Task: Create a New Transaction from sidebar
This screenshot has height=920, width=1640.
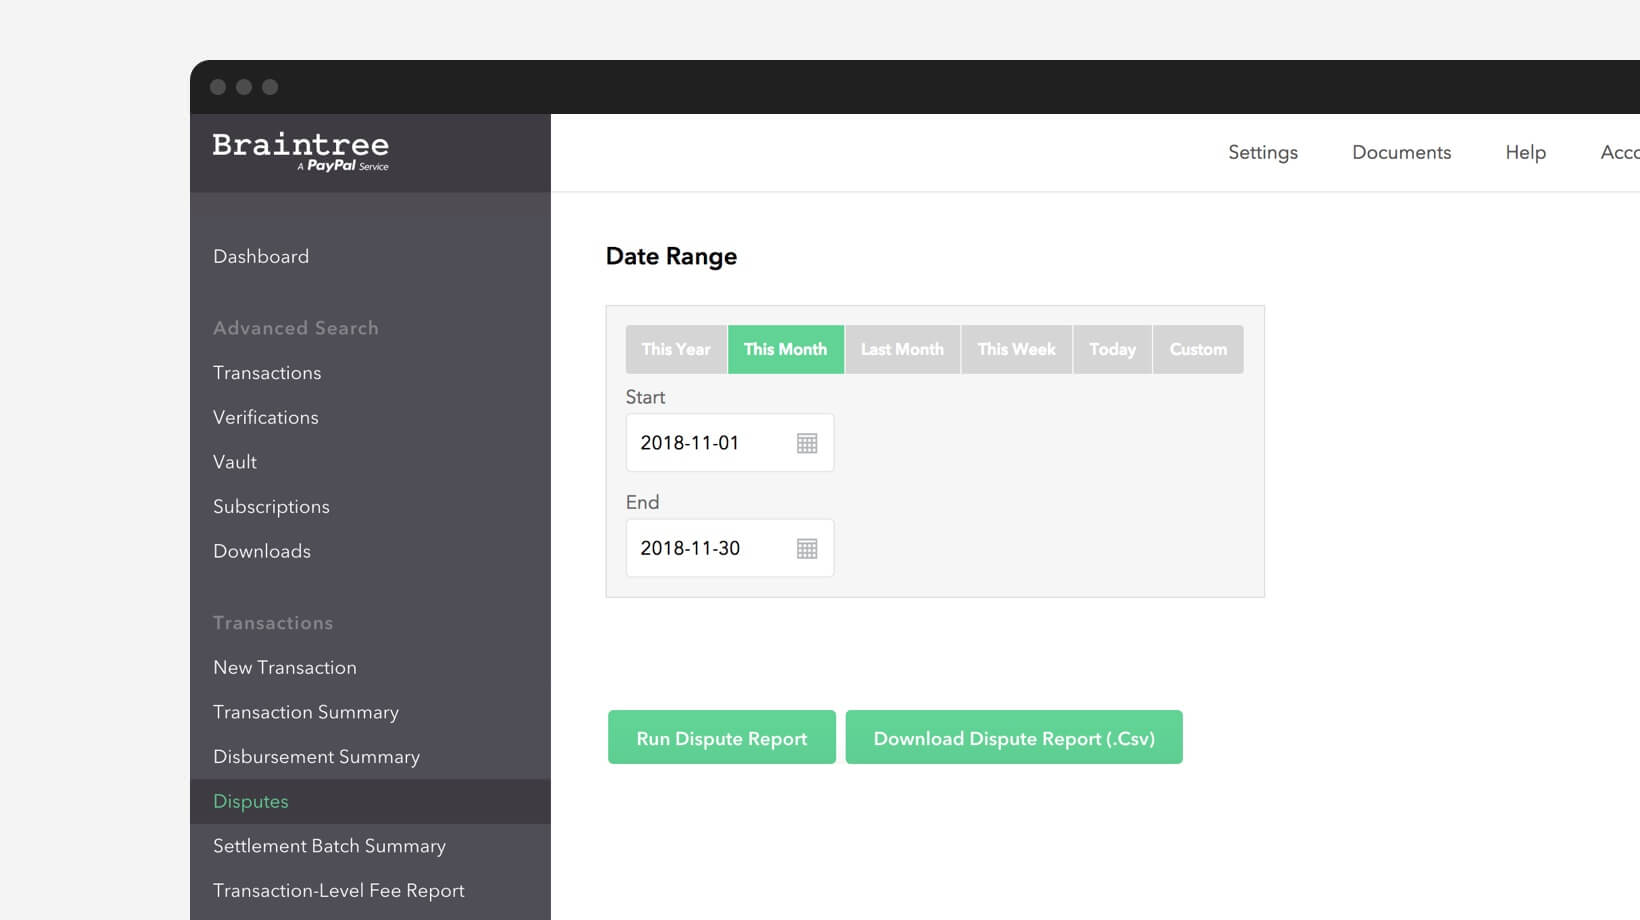Action: pos(285,667)
